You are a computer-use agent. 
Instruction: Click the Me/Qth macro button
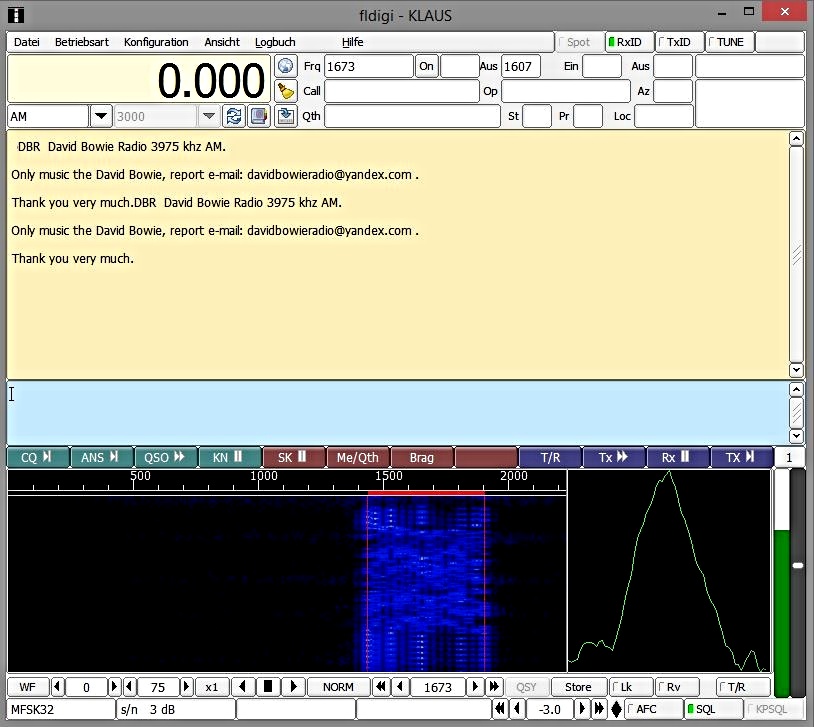tap(358, 457)
